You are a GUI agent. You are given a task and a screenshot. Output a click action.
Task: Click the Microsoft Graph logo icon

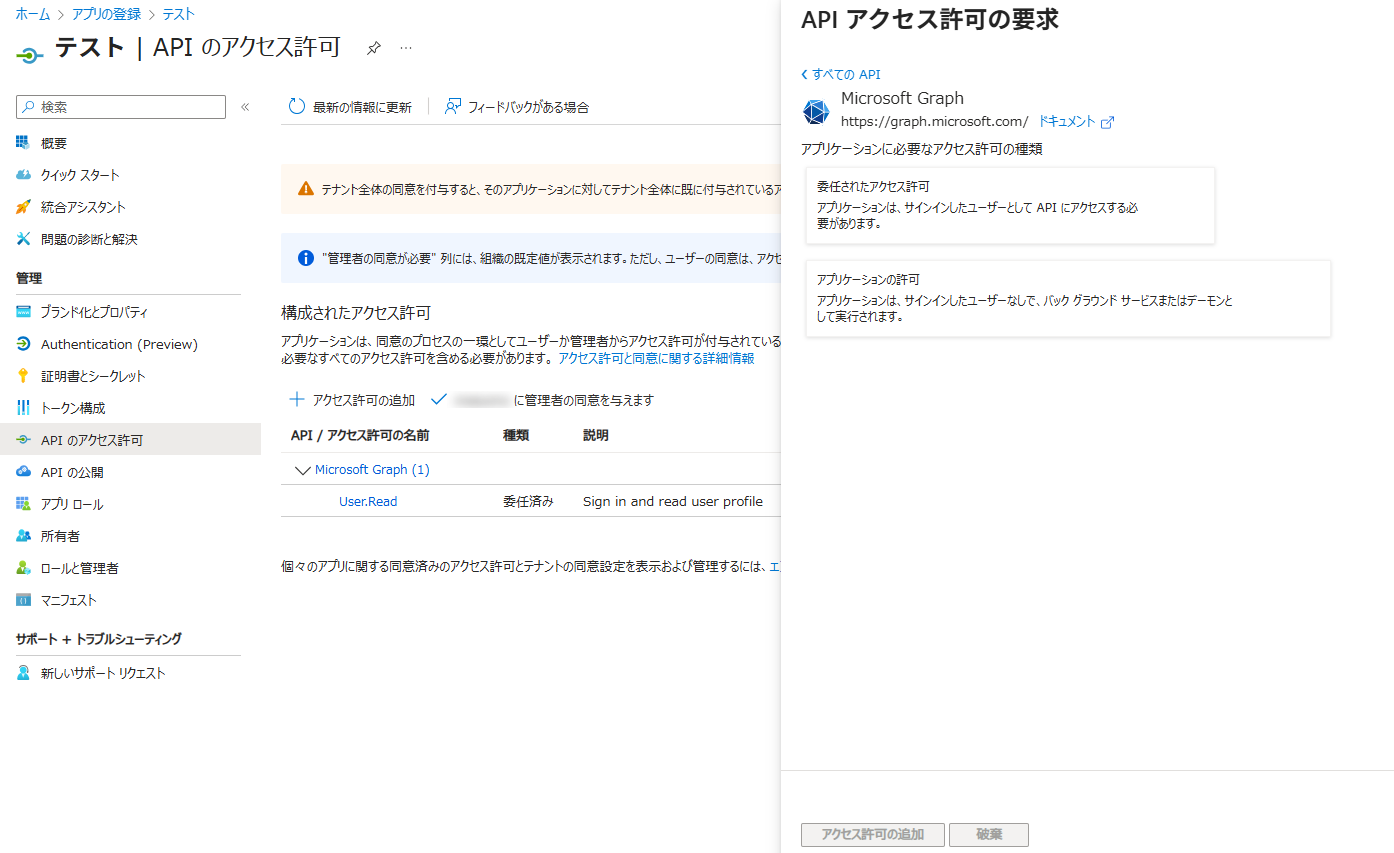coord(817,112)
